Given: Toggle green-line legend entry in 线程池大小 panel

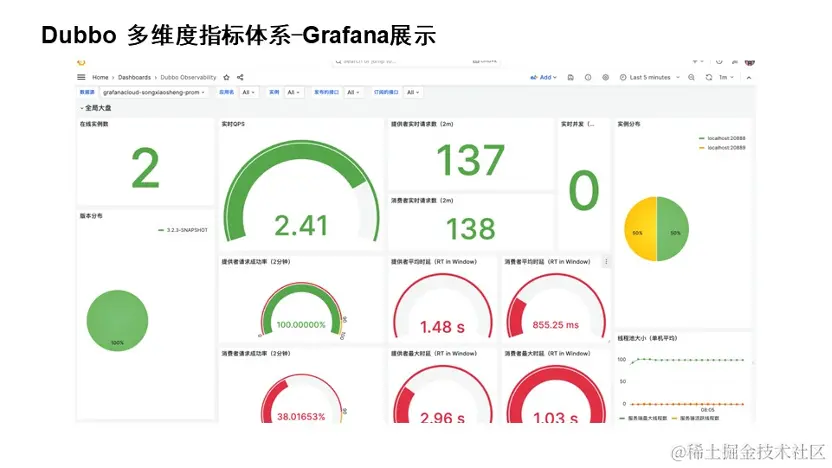Looking at the screenshot, I should (643, 419).
